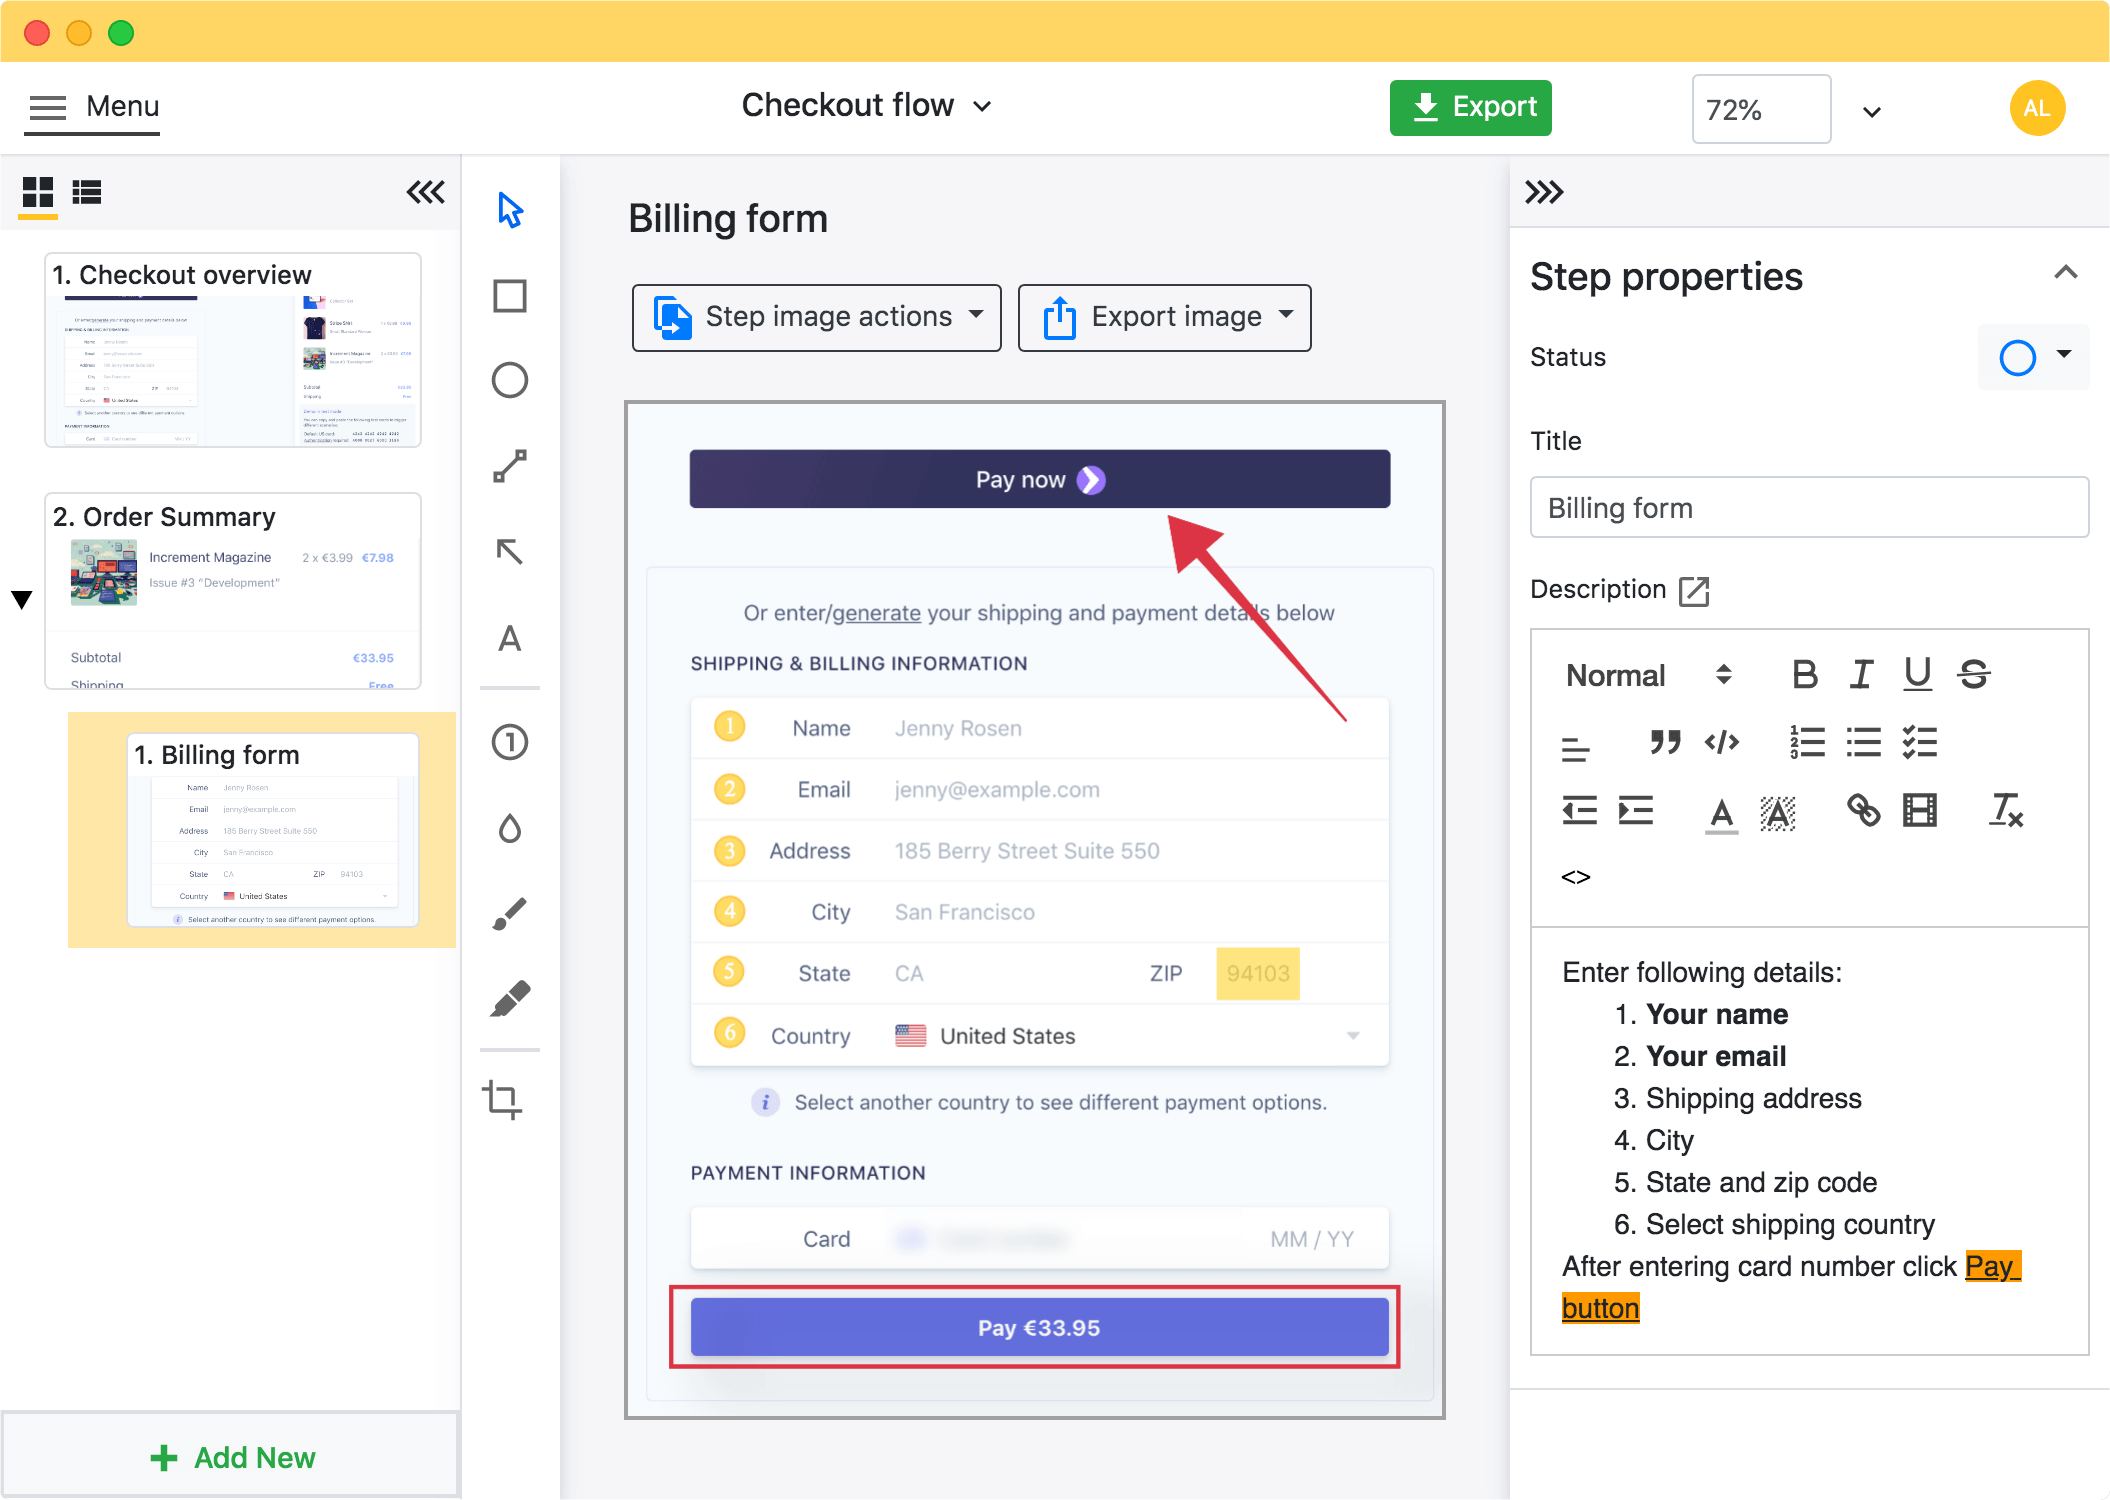Pick the arrow drawing tool

pos(510,551)
